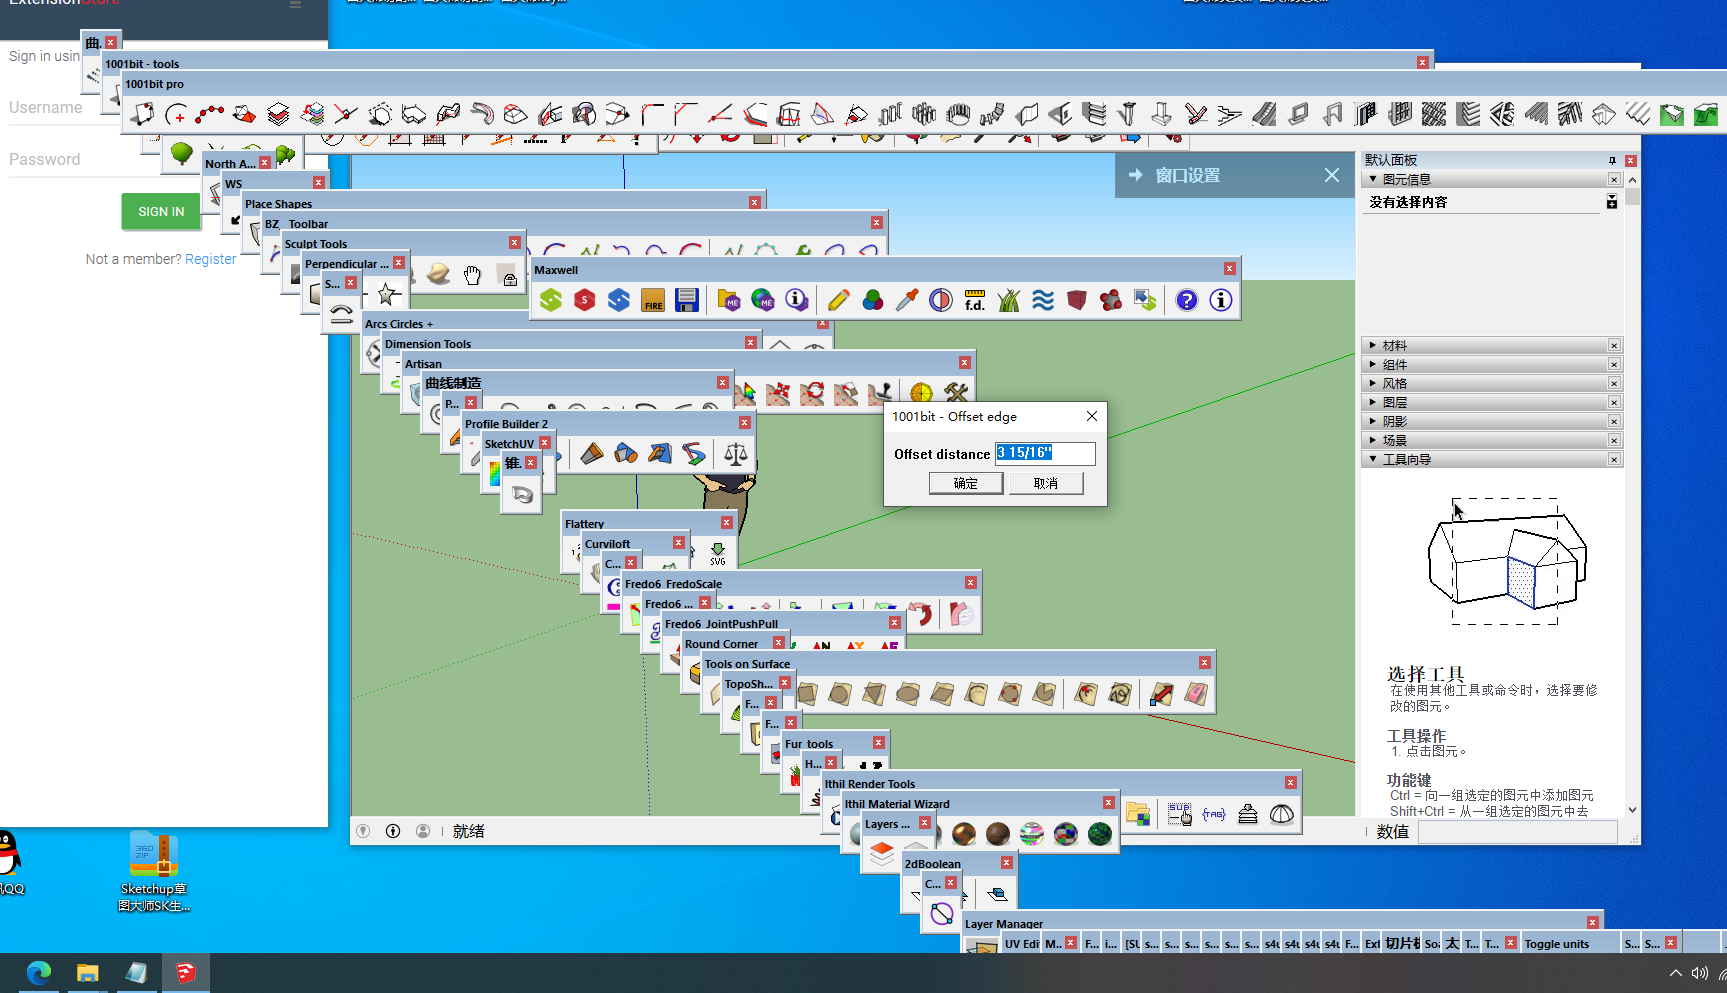Show hidden system tray icons chevron
This screenshot has width=1727, height=993.
(x=1675, y=973)
